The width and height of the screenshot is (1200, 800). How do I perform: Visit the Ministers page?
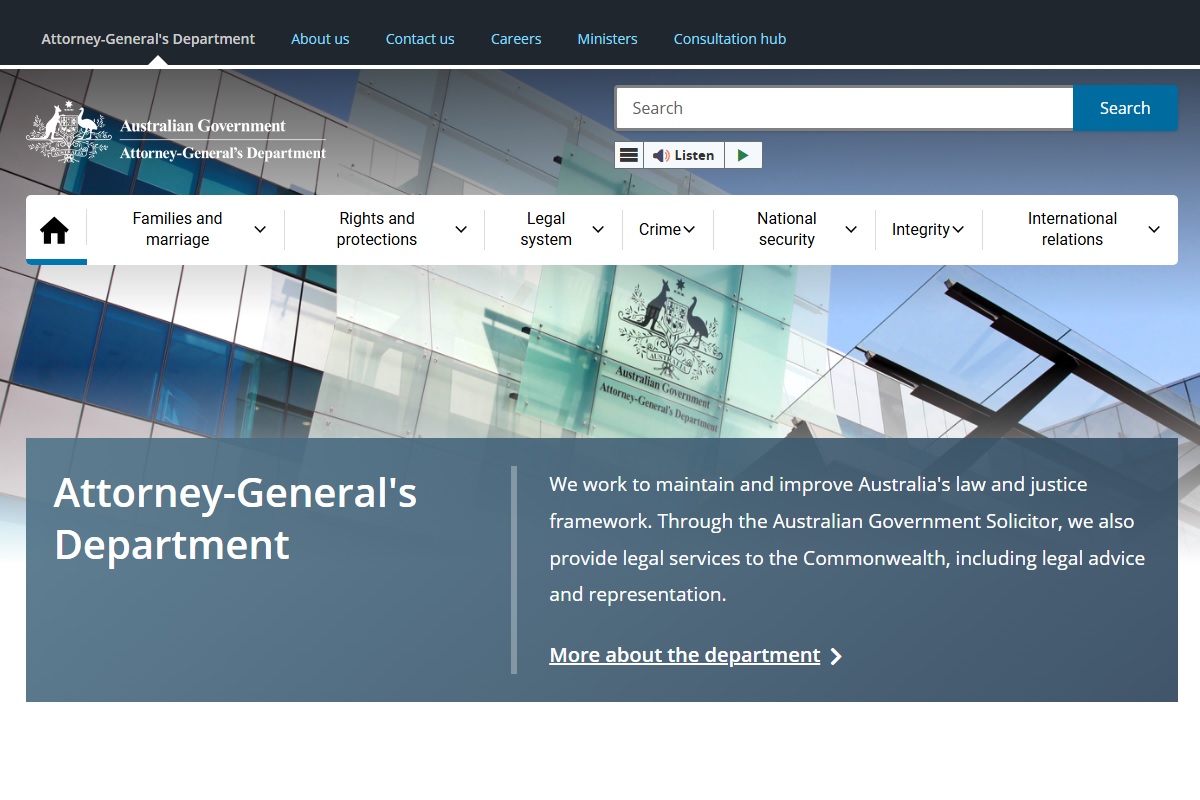[x=607, y=39]
